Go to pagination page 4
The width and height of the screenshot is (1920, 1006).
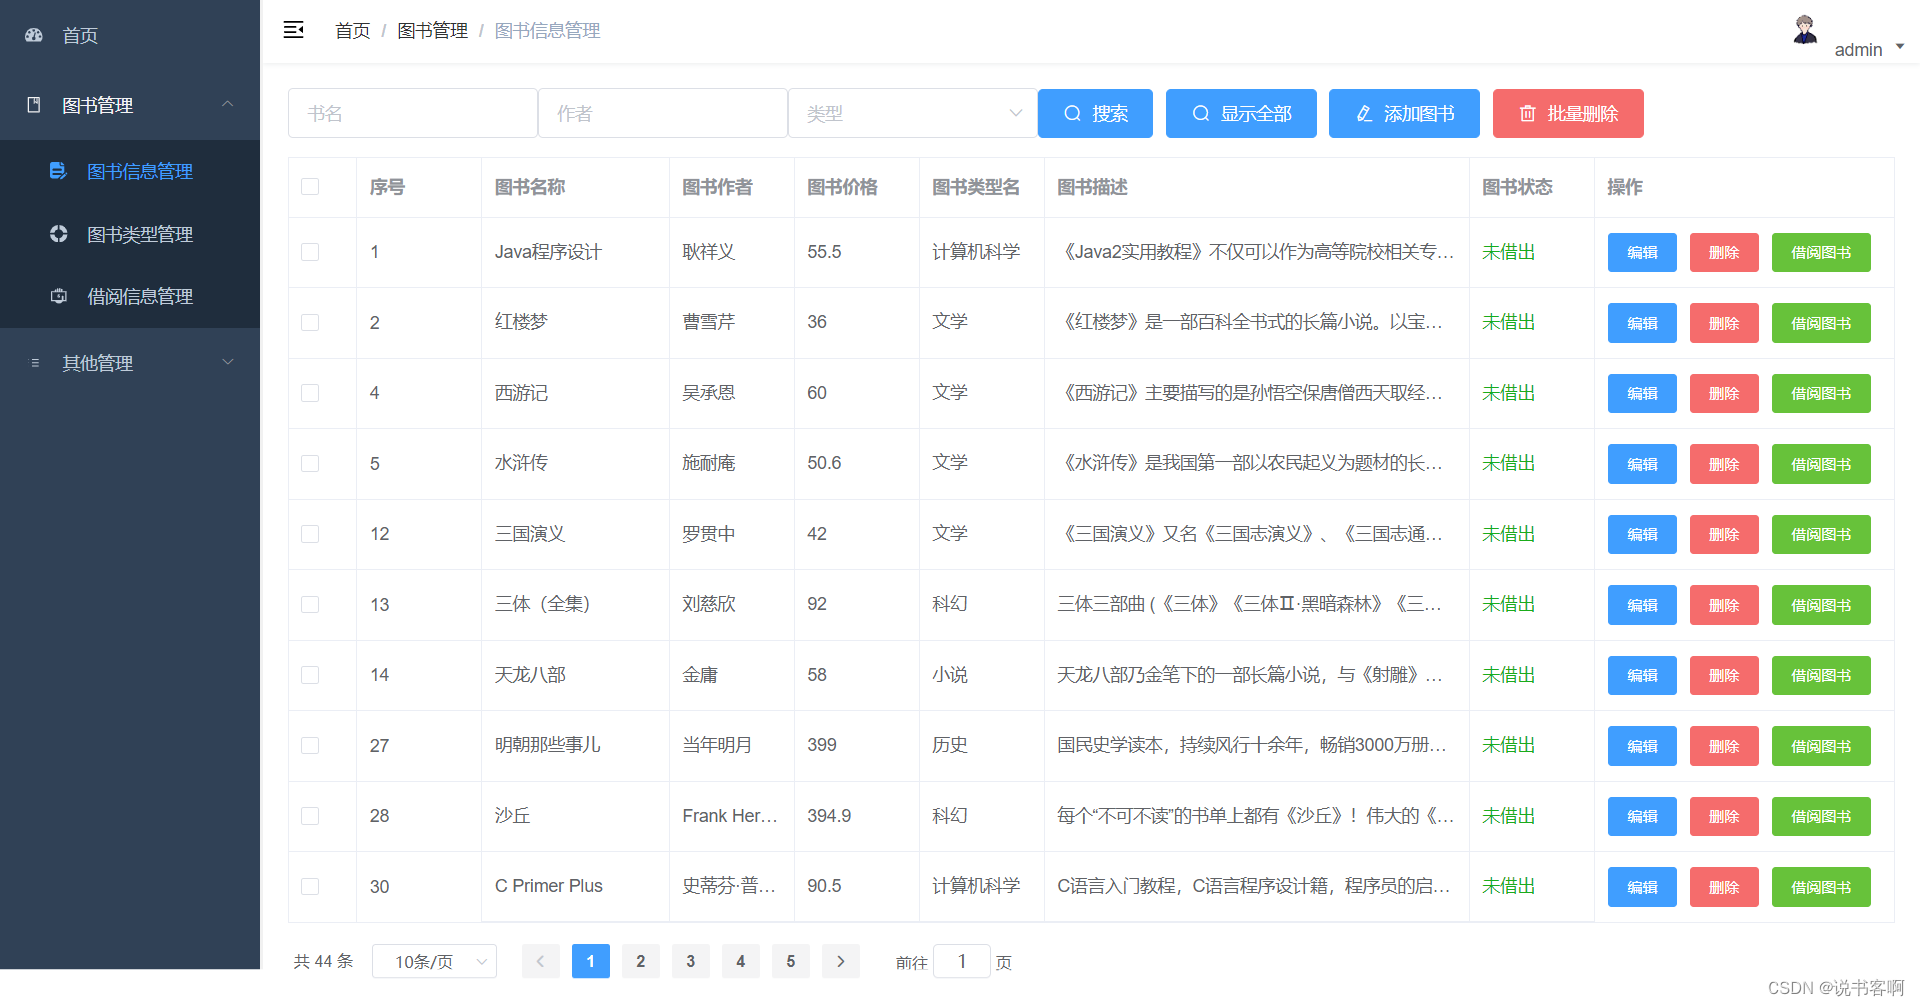point(741,961)
